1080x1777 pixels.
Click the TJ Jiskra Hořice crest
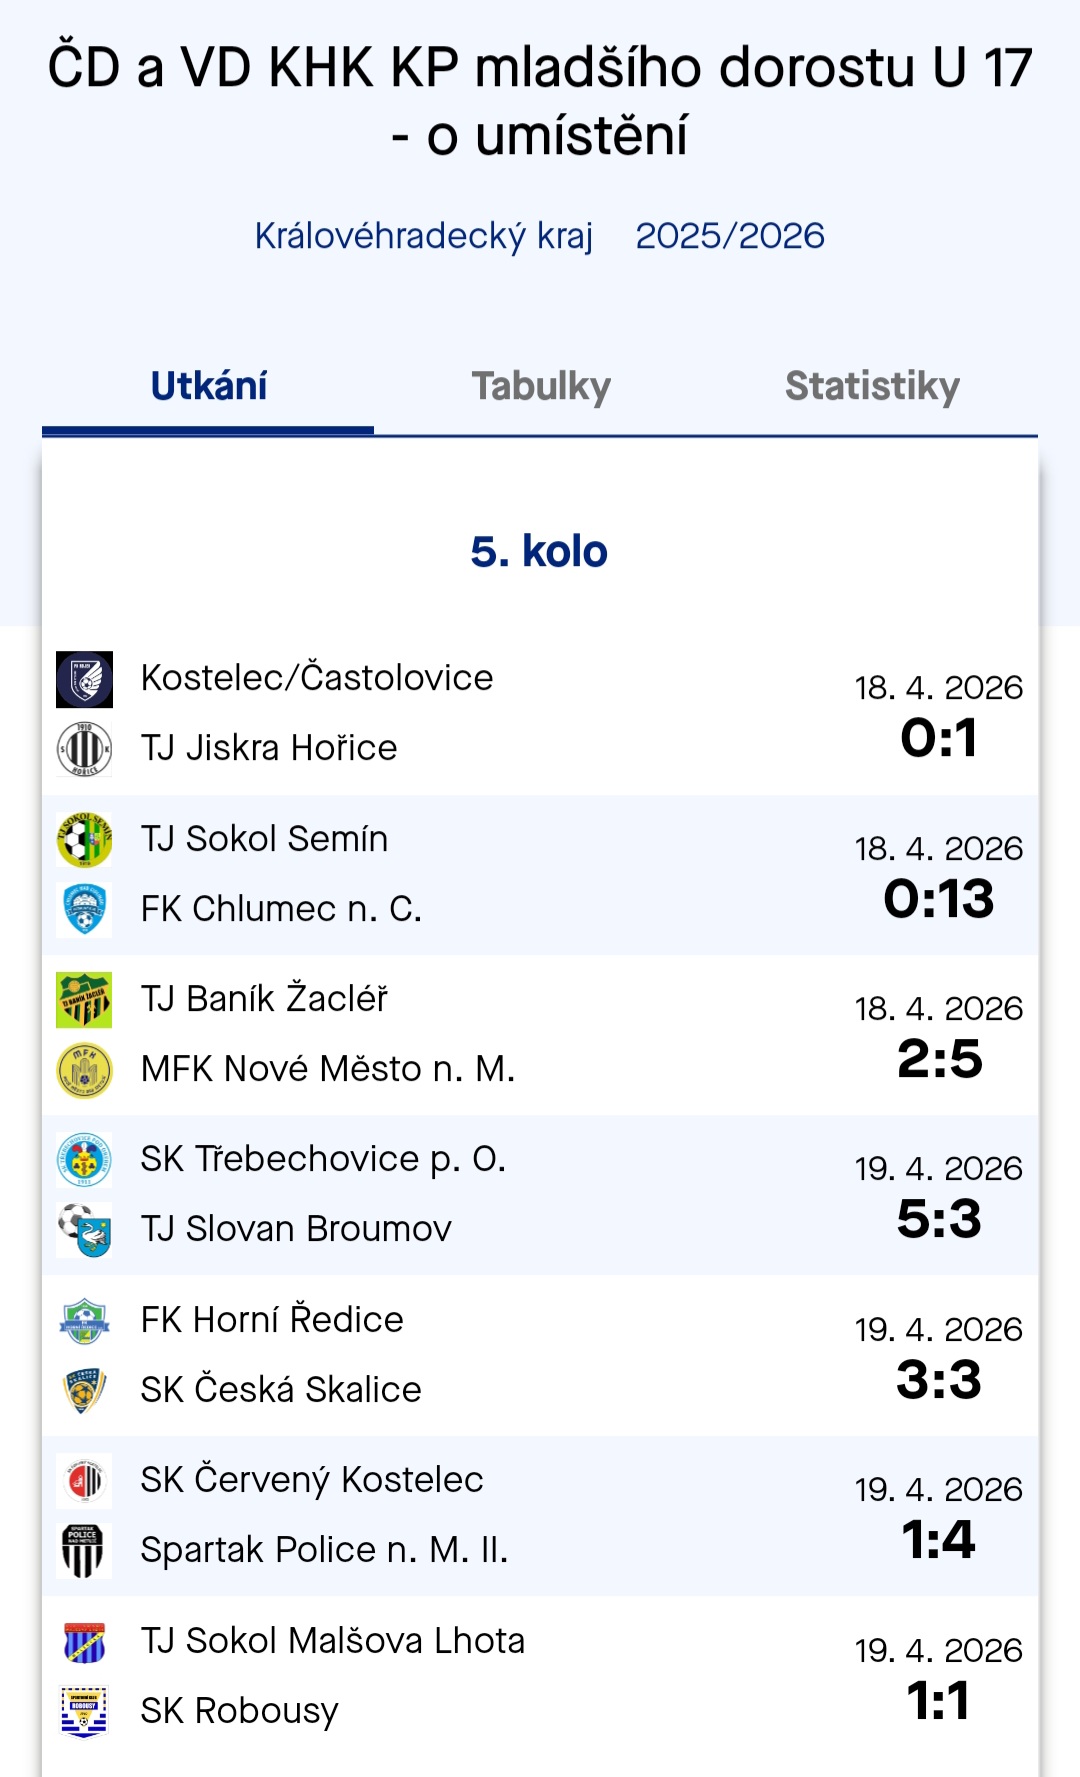(84, 749)
